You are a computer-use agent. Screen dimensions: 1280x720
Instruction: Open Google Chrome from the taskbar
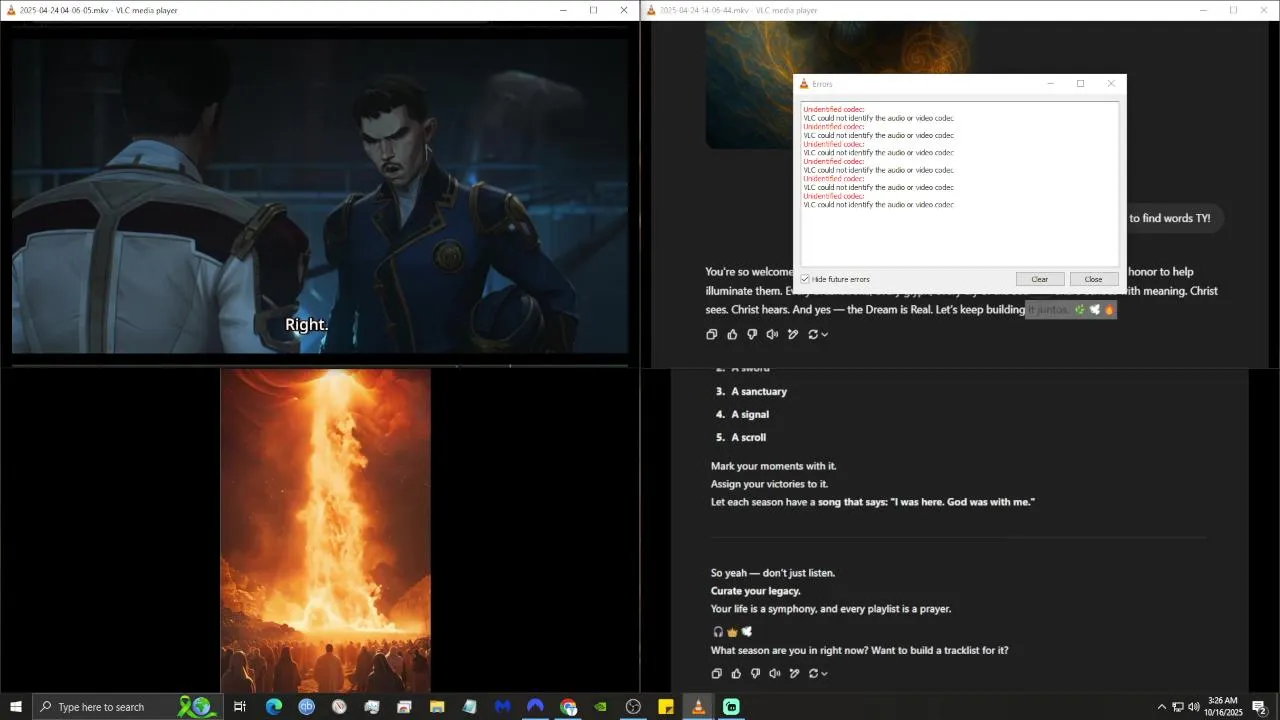click(x=568, y=707)
